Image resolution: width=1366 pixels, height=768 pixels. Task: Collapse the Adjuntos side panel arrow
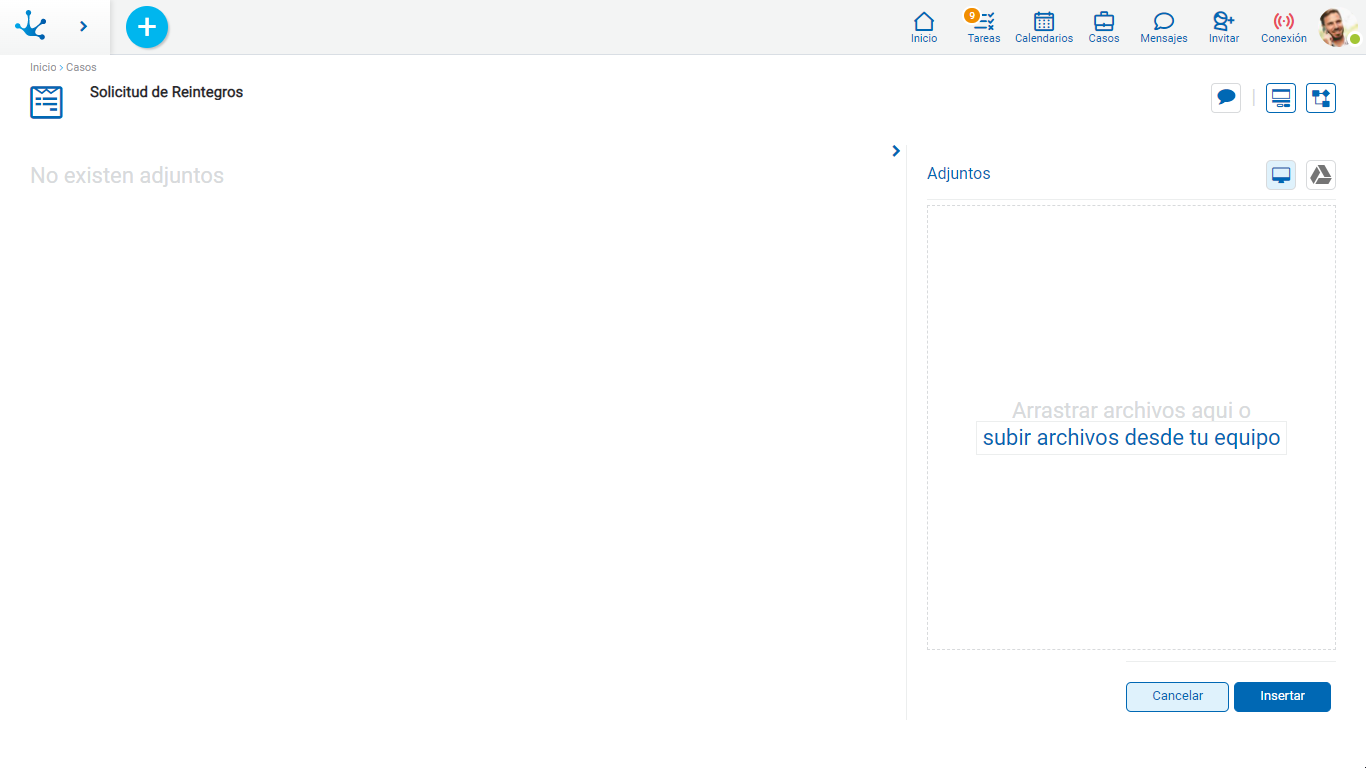(x=896, y=151)
